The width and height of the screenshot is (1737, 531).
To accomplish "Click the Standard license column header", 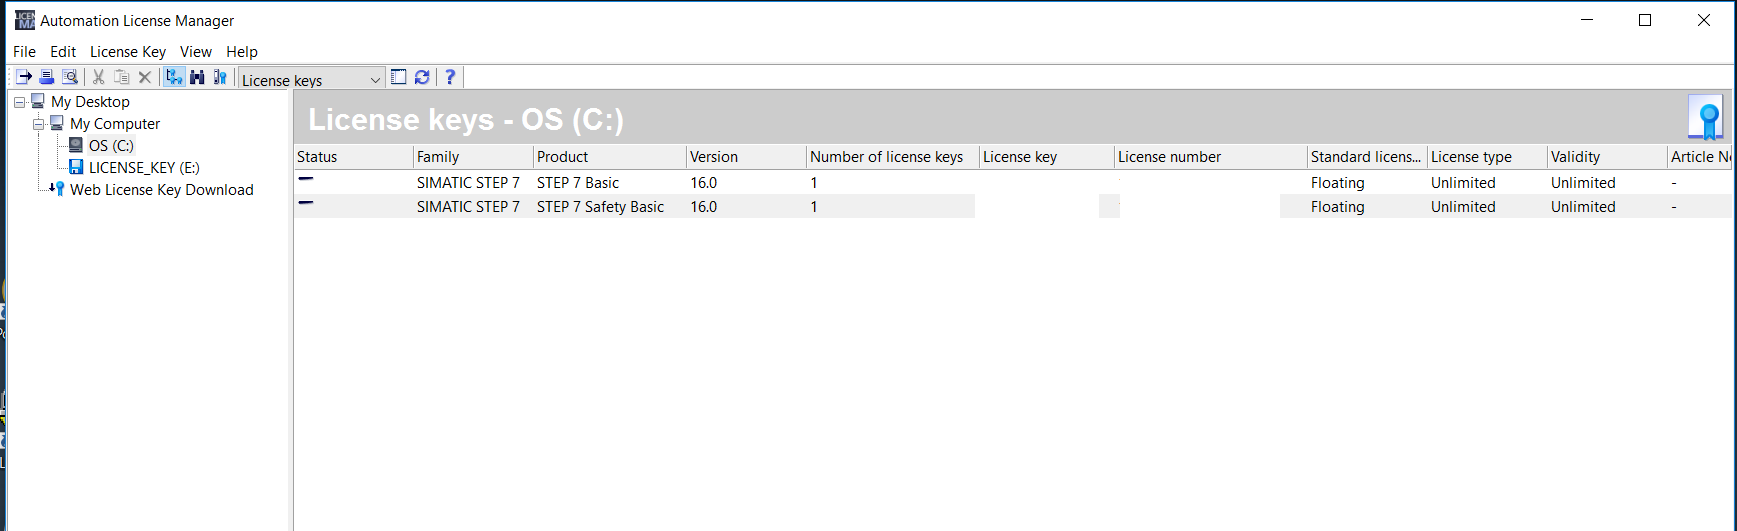I will click(1367, 156).
